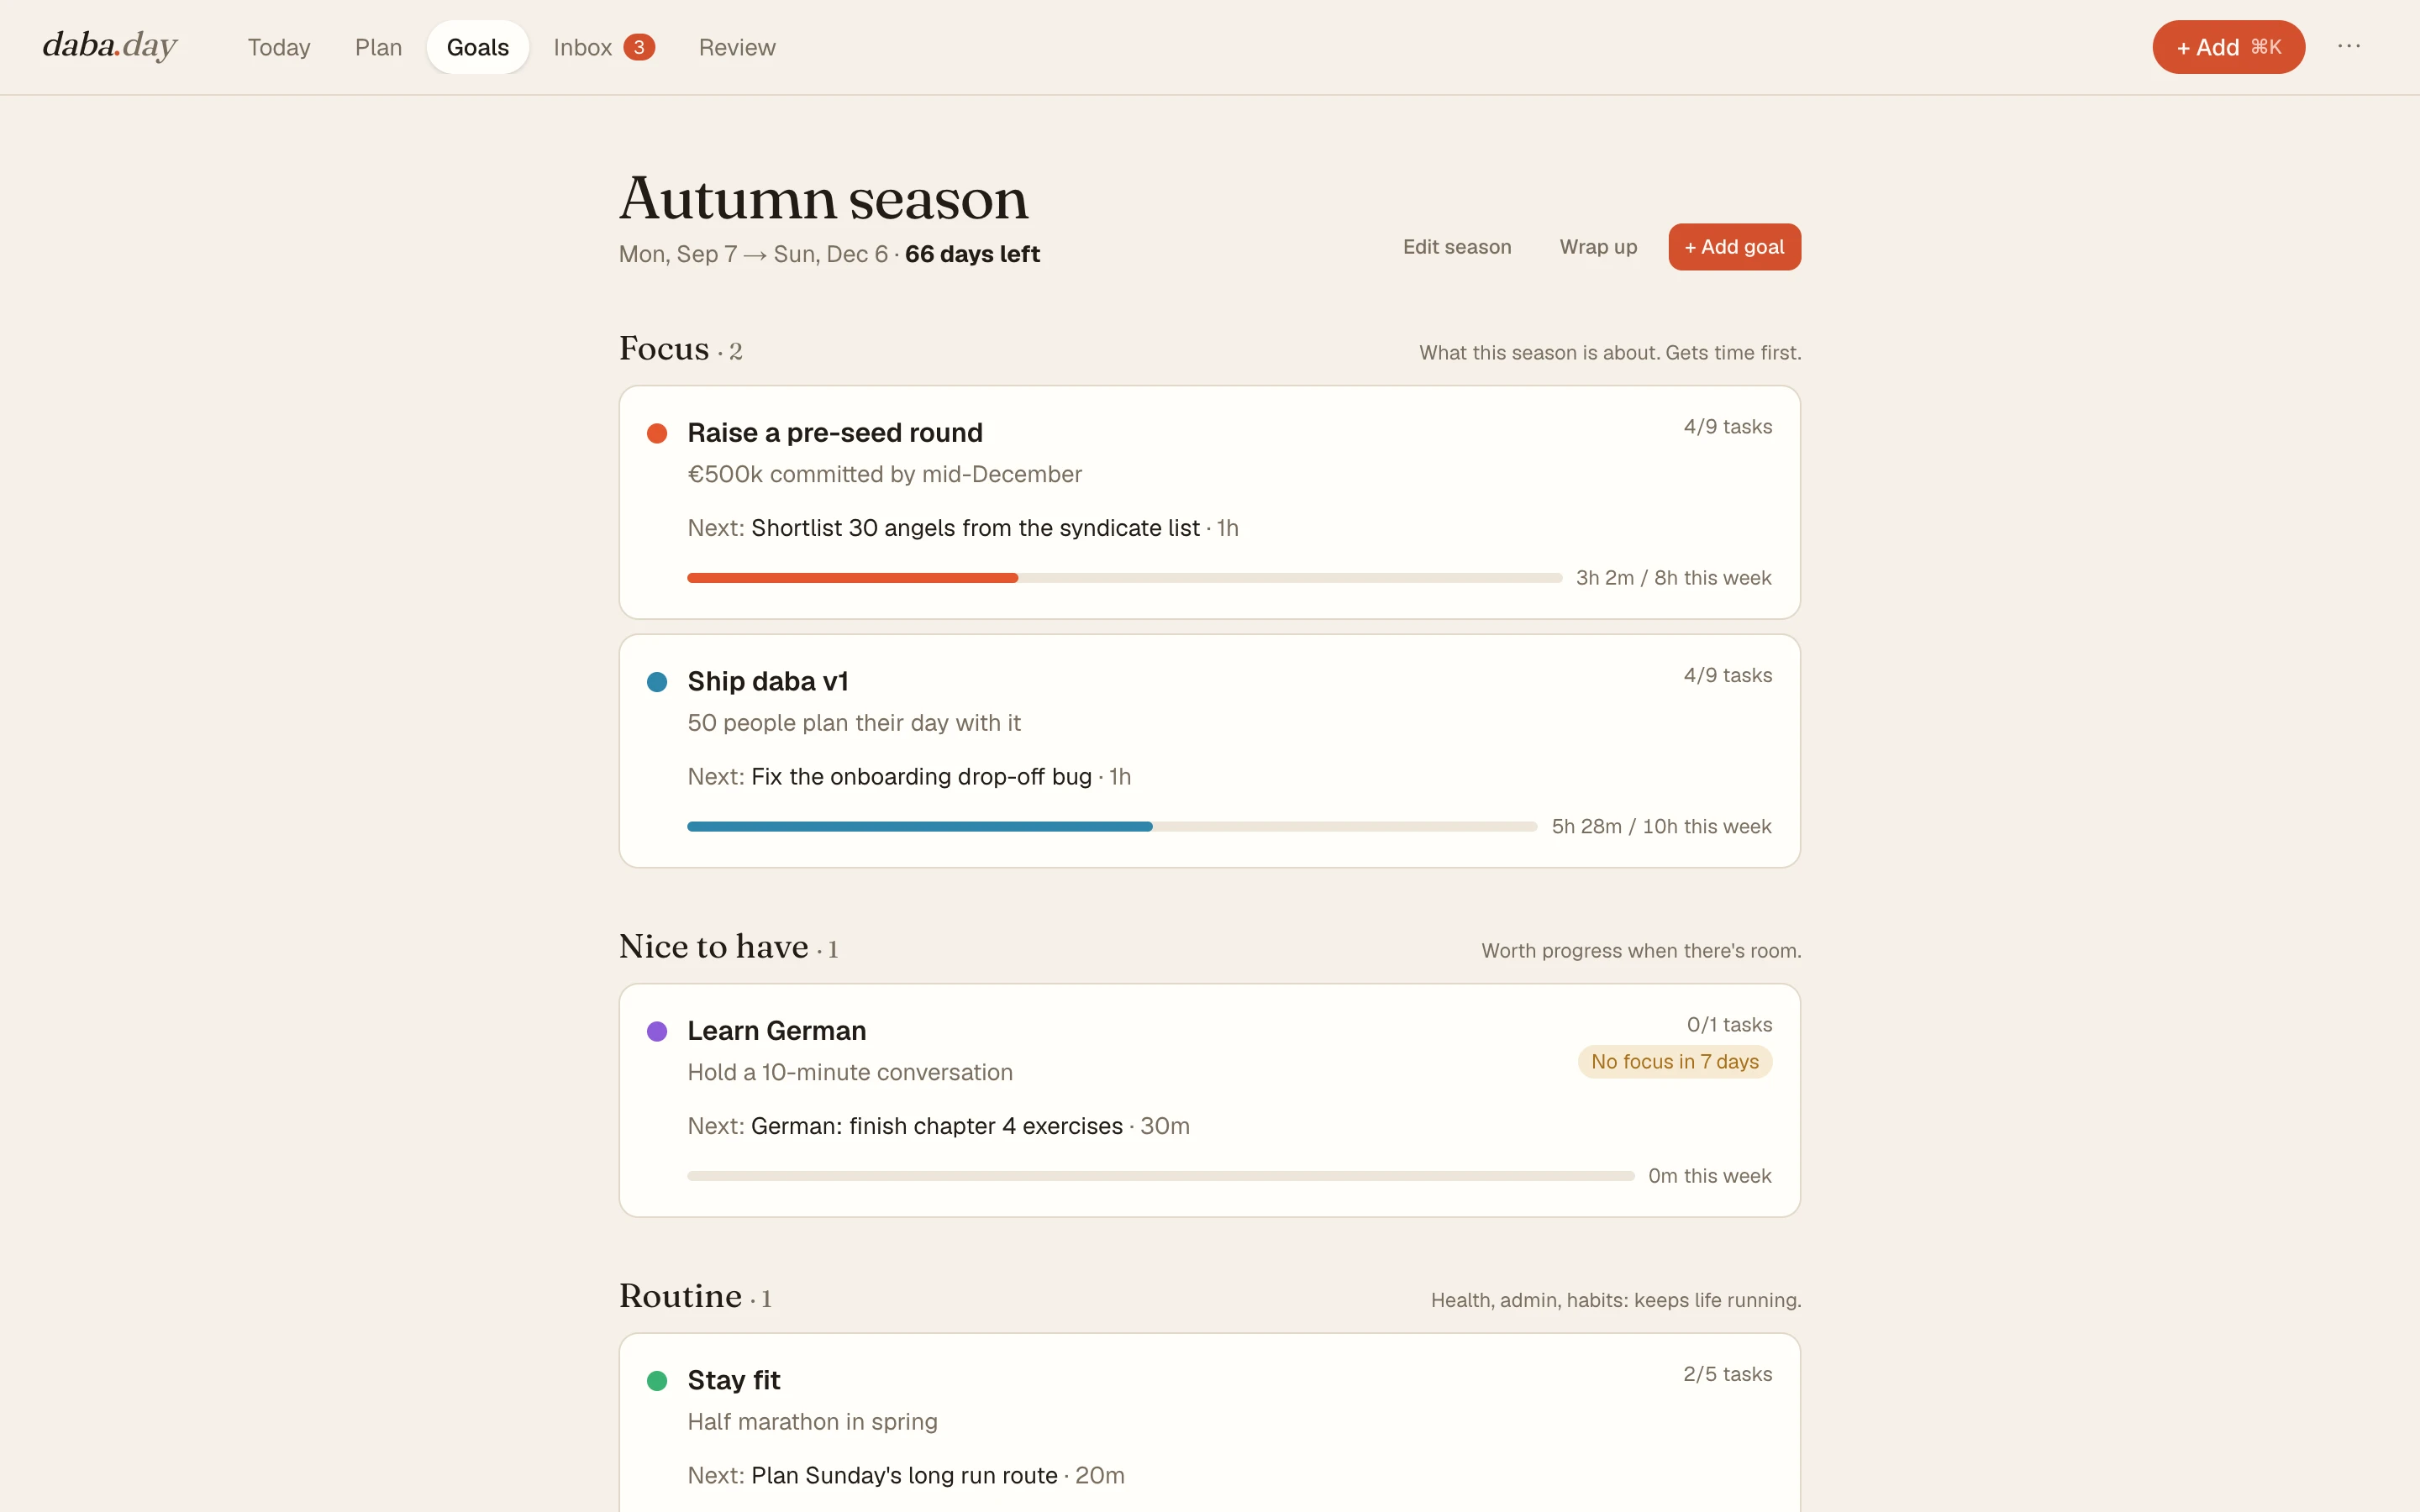Click the Focus section heading
Screen dimensions: 2420x1512
pos(664,348)
